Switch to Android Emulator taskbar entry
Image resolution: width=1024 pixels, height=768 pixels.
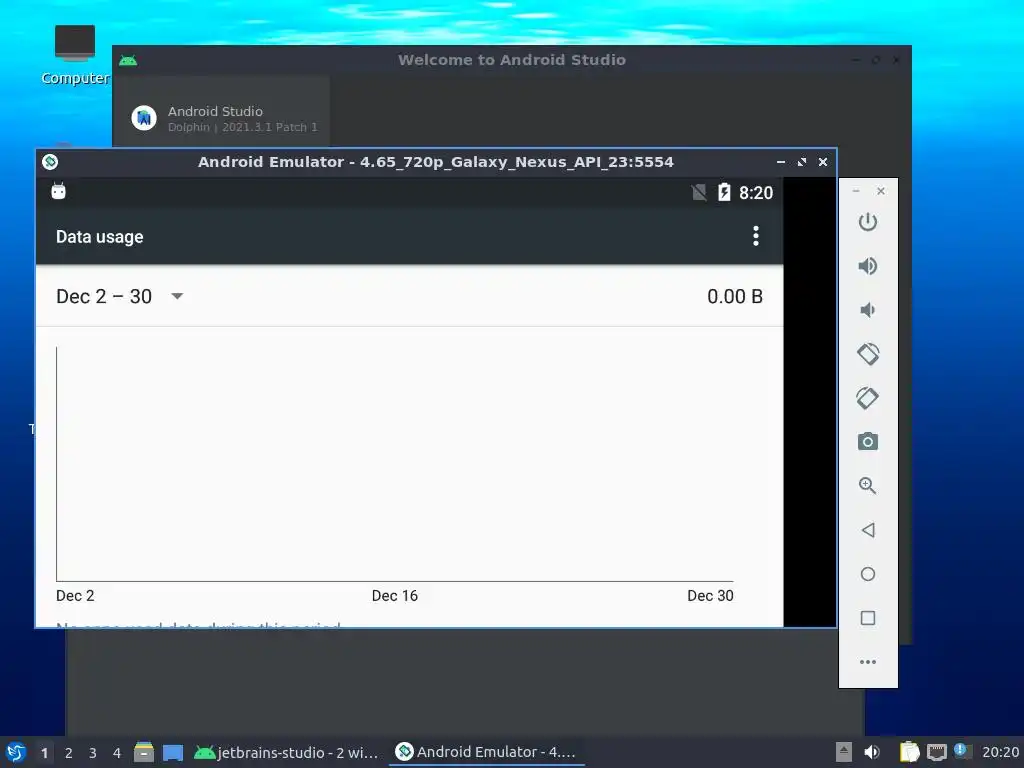click(487, 752)
